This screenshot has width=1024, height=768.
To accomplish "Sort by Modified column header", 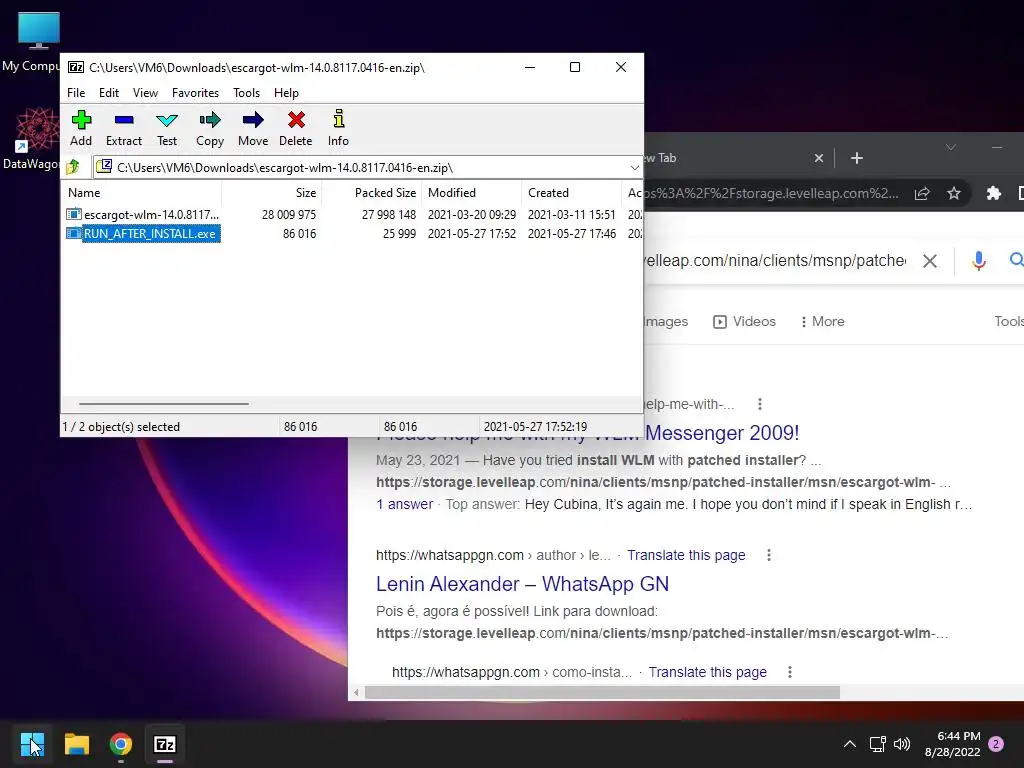I will click(x=472, y=193).
